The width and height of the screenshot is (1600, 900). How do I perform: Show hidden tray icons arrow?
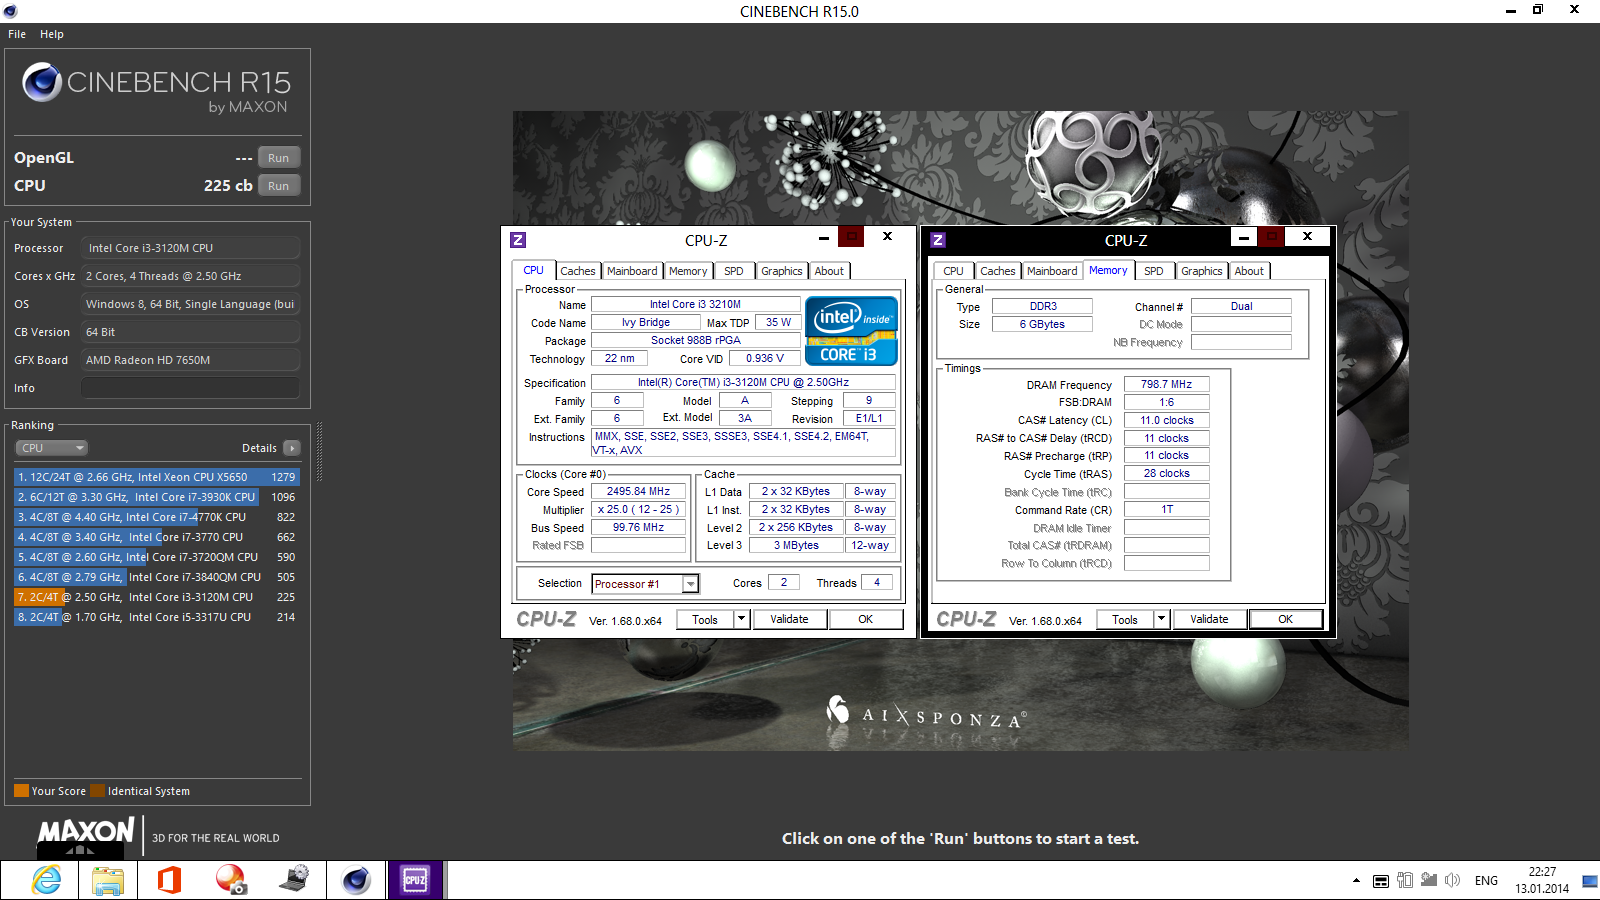click(1356, 881)
